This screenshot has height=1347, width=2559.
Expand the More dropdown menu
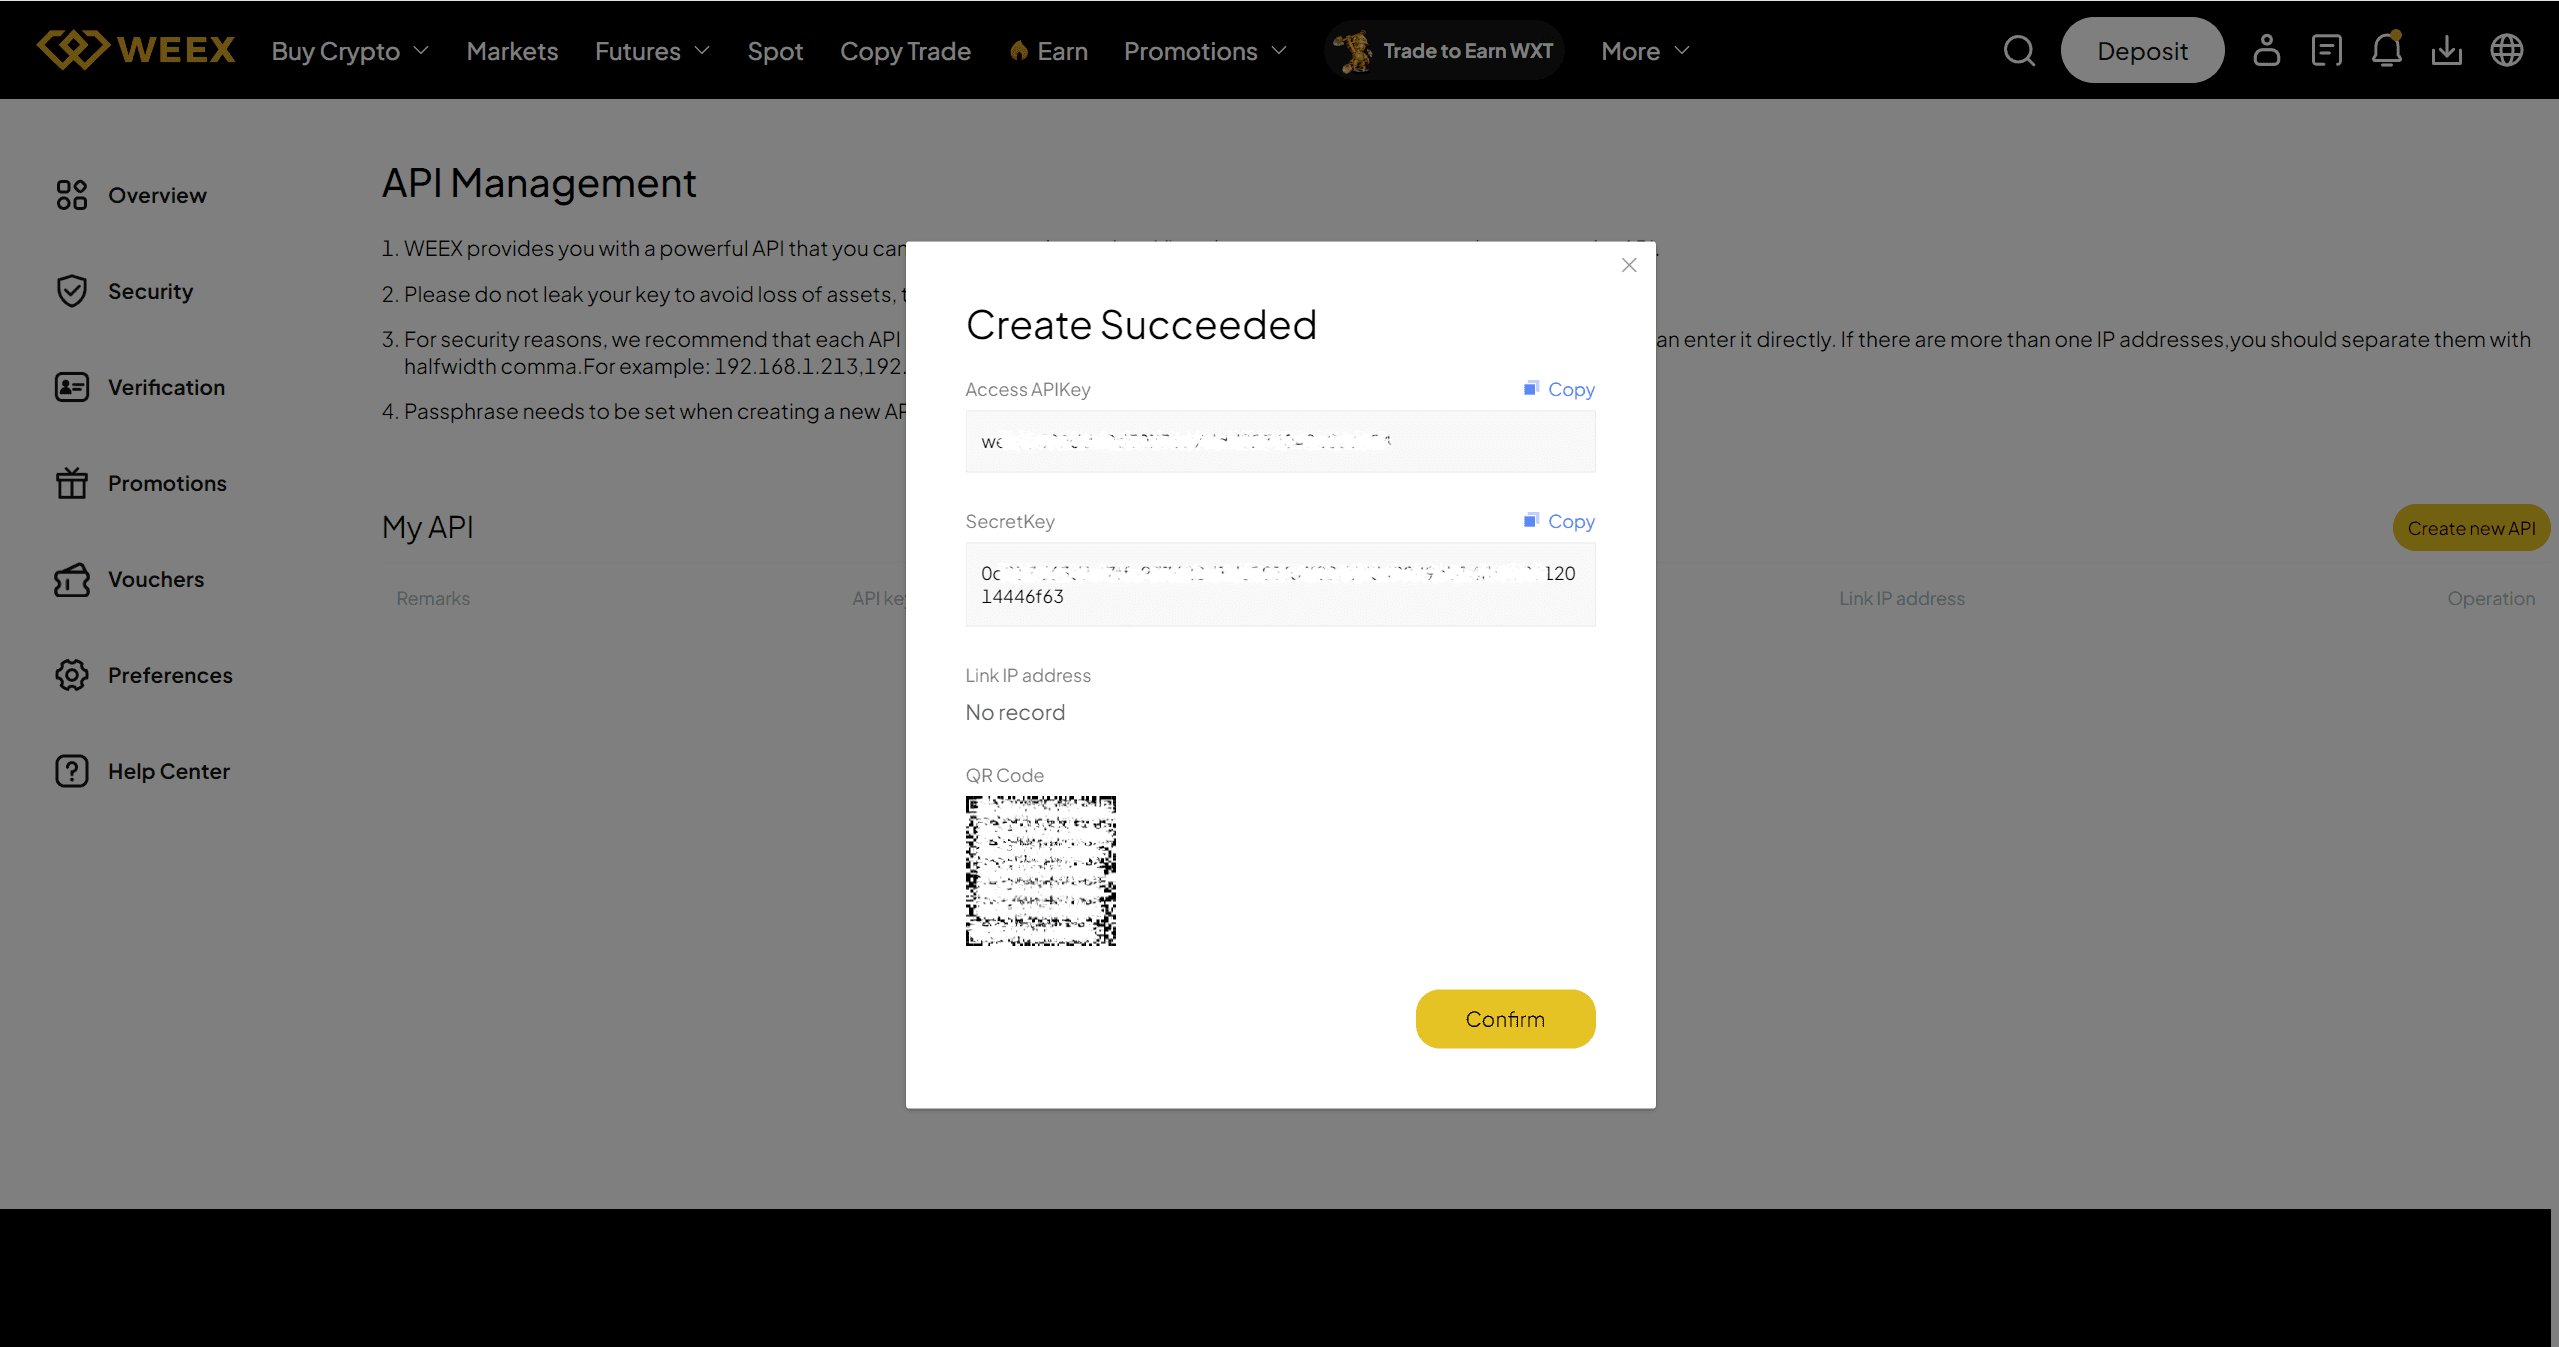[x=1644, y=51]
